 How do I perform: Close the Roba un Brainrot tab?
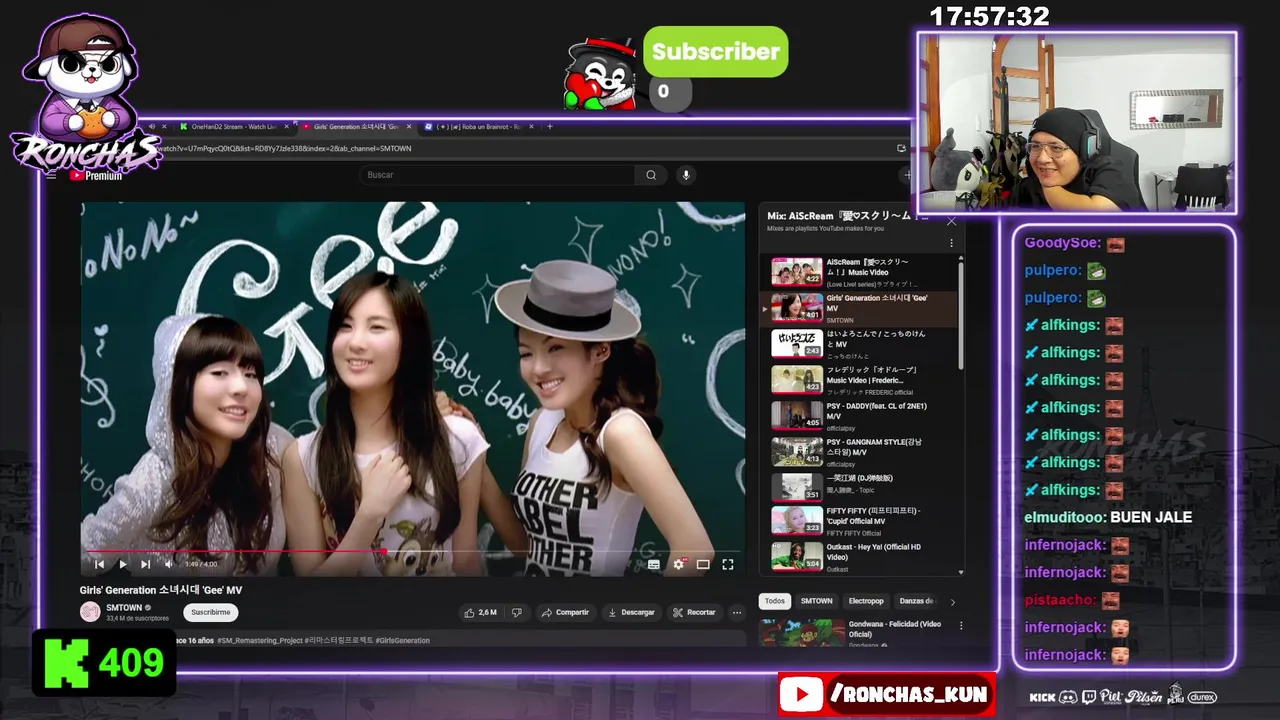pos(532,127)
